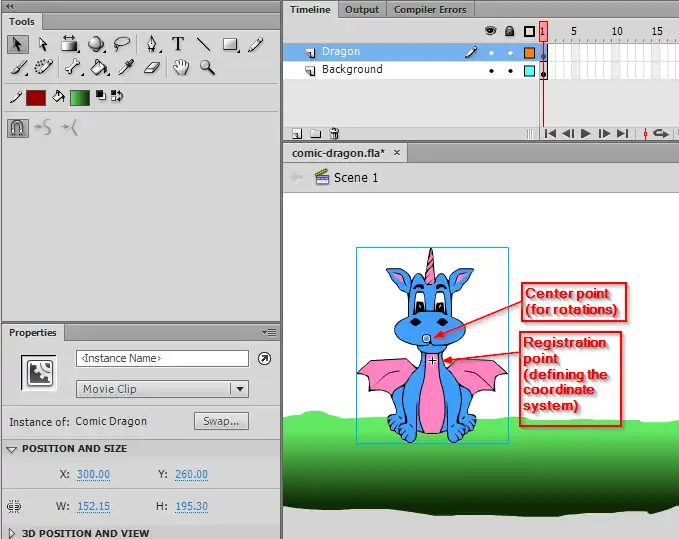This screenshot has height=539, width=679.
Task: Pick the Bone tool
Action: 72,68
